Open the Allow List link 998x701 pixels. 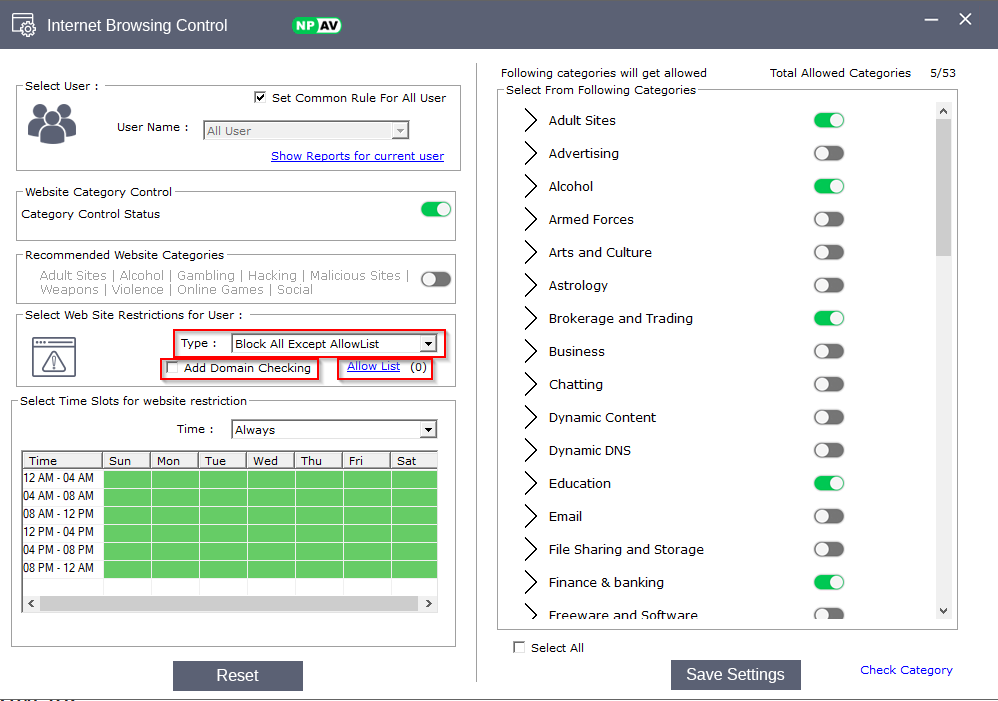pyautogui.click(x=373, y=367)
